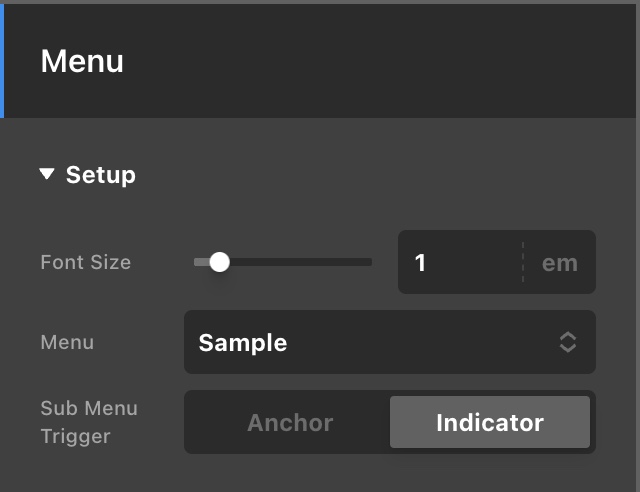Click the Sample text in Menu selector

(243, 342)
